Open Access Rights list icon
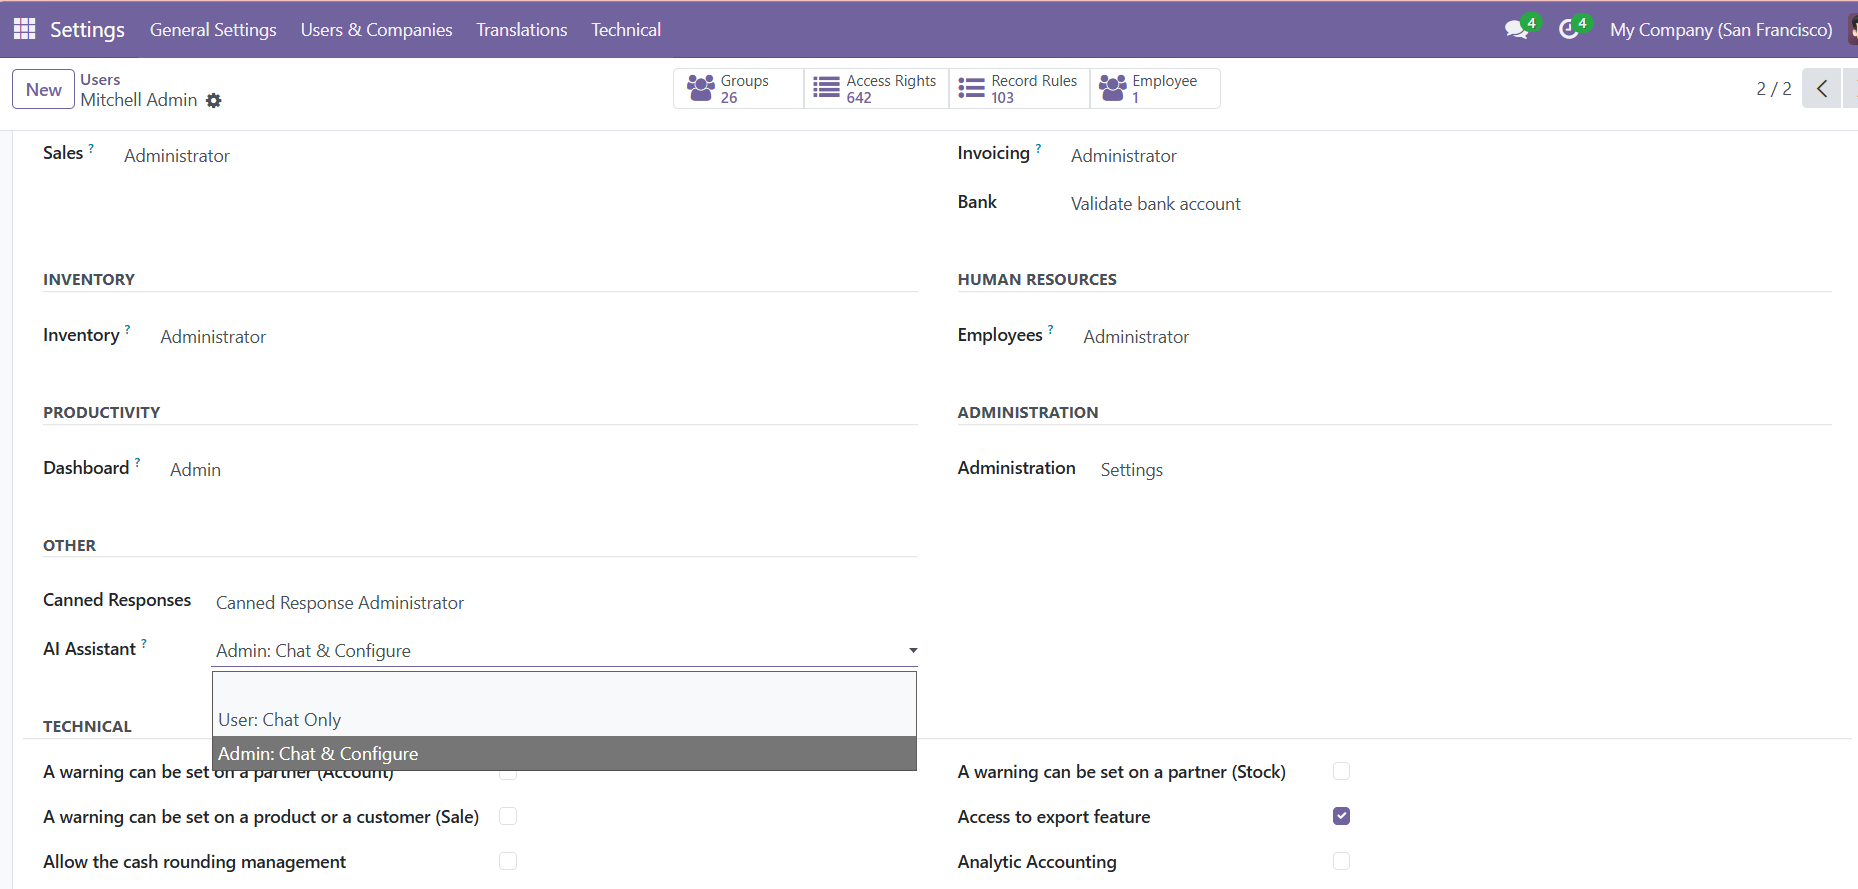This screenshot has width=1858, height=889. coord(826,89)
